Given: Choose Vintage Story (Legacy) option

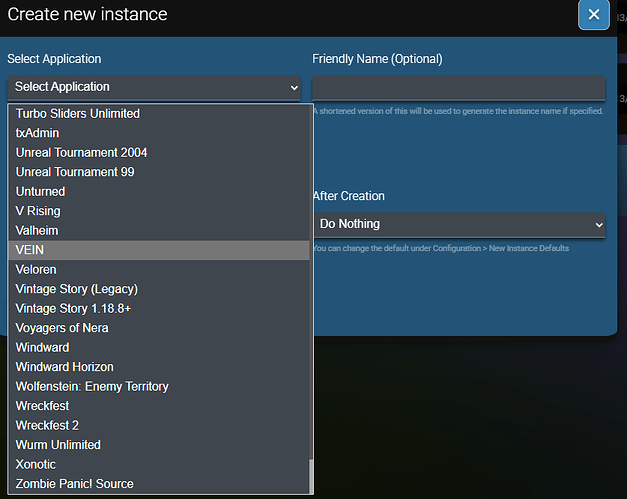Looking at the screenshot, I should point(158,289).
